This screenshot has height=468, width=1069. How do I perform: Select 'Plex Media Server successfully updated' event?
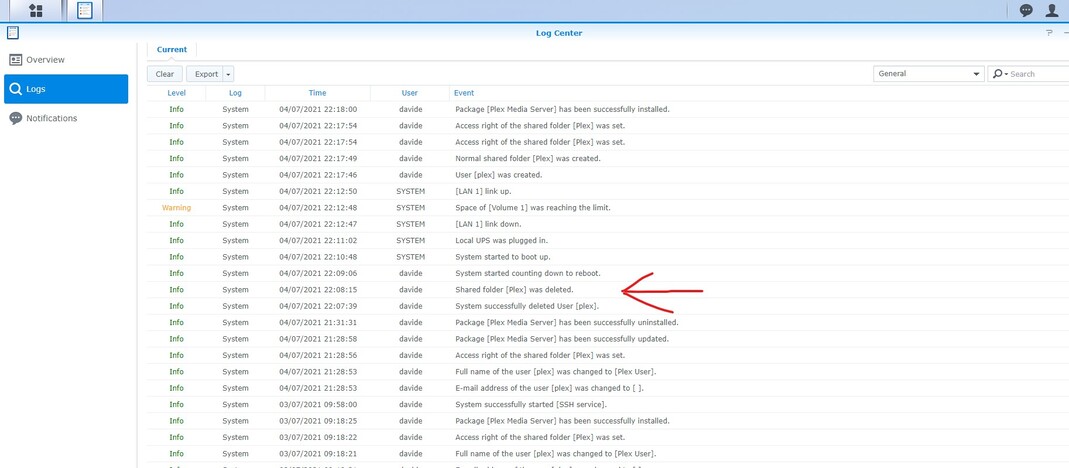[562, 338]
